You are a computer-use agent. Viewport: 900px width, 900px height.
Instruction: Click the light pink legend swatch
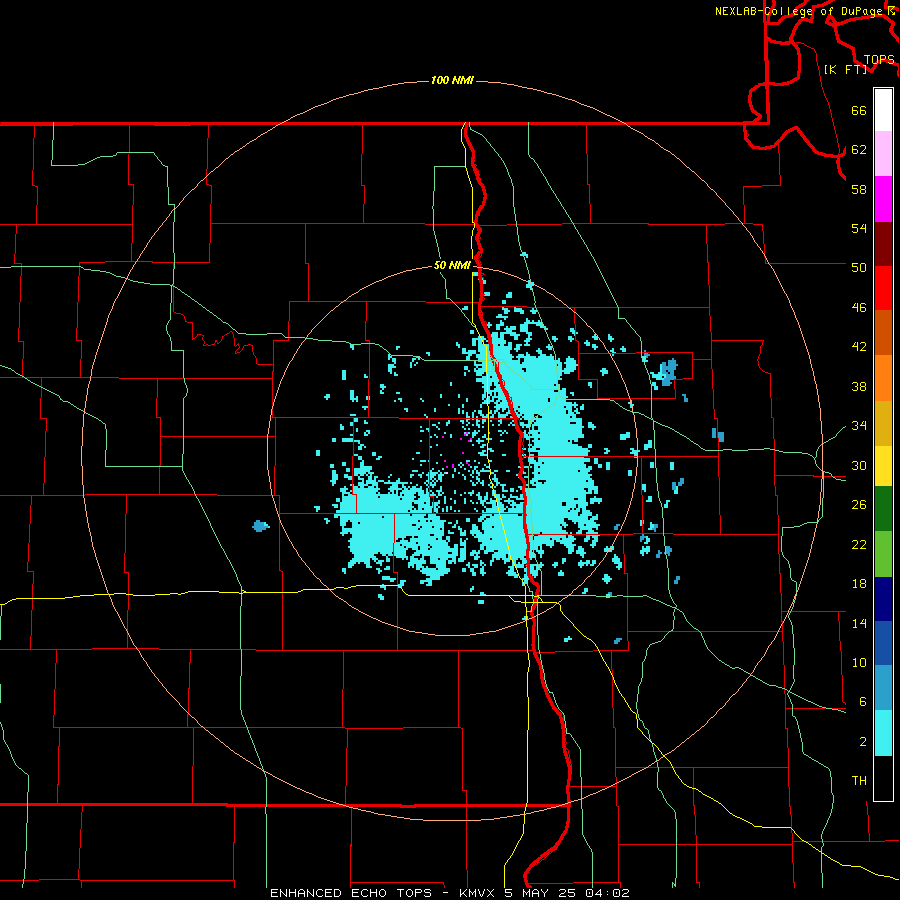click(883, 154)
